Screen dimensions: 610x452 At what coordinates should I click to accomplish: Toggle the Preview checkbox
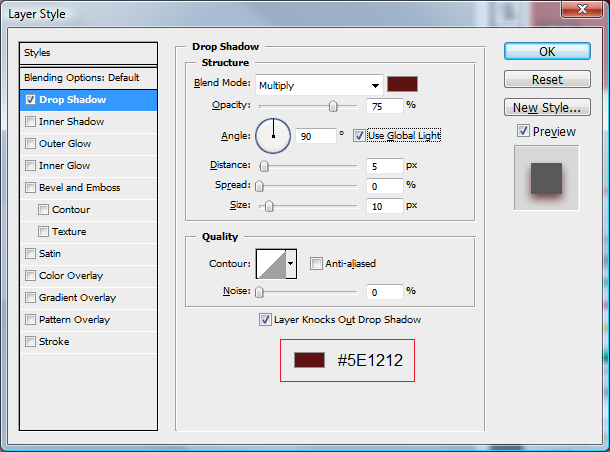click(x=523, y=131)
